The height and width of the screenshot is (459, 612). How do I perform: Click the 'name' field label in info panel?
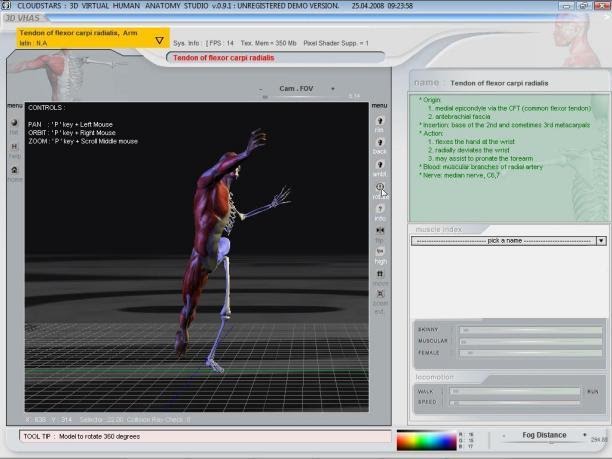[426, 83]
